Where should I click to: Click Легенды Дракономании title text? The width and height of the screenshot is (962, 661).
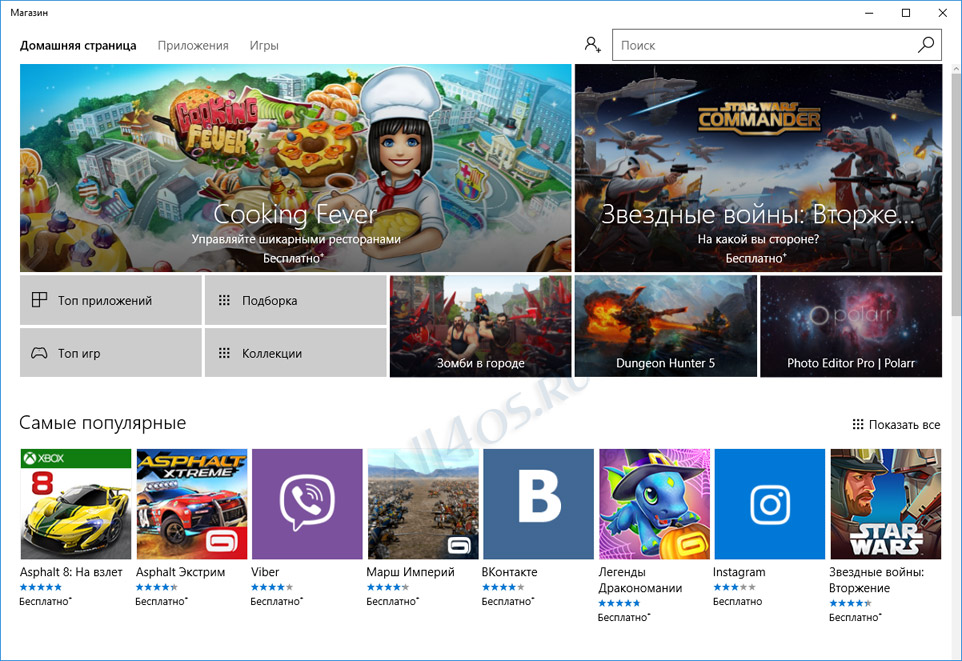click(640, 579)
